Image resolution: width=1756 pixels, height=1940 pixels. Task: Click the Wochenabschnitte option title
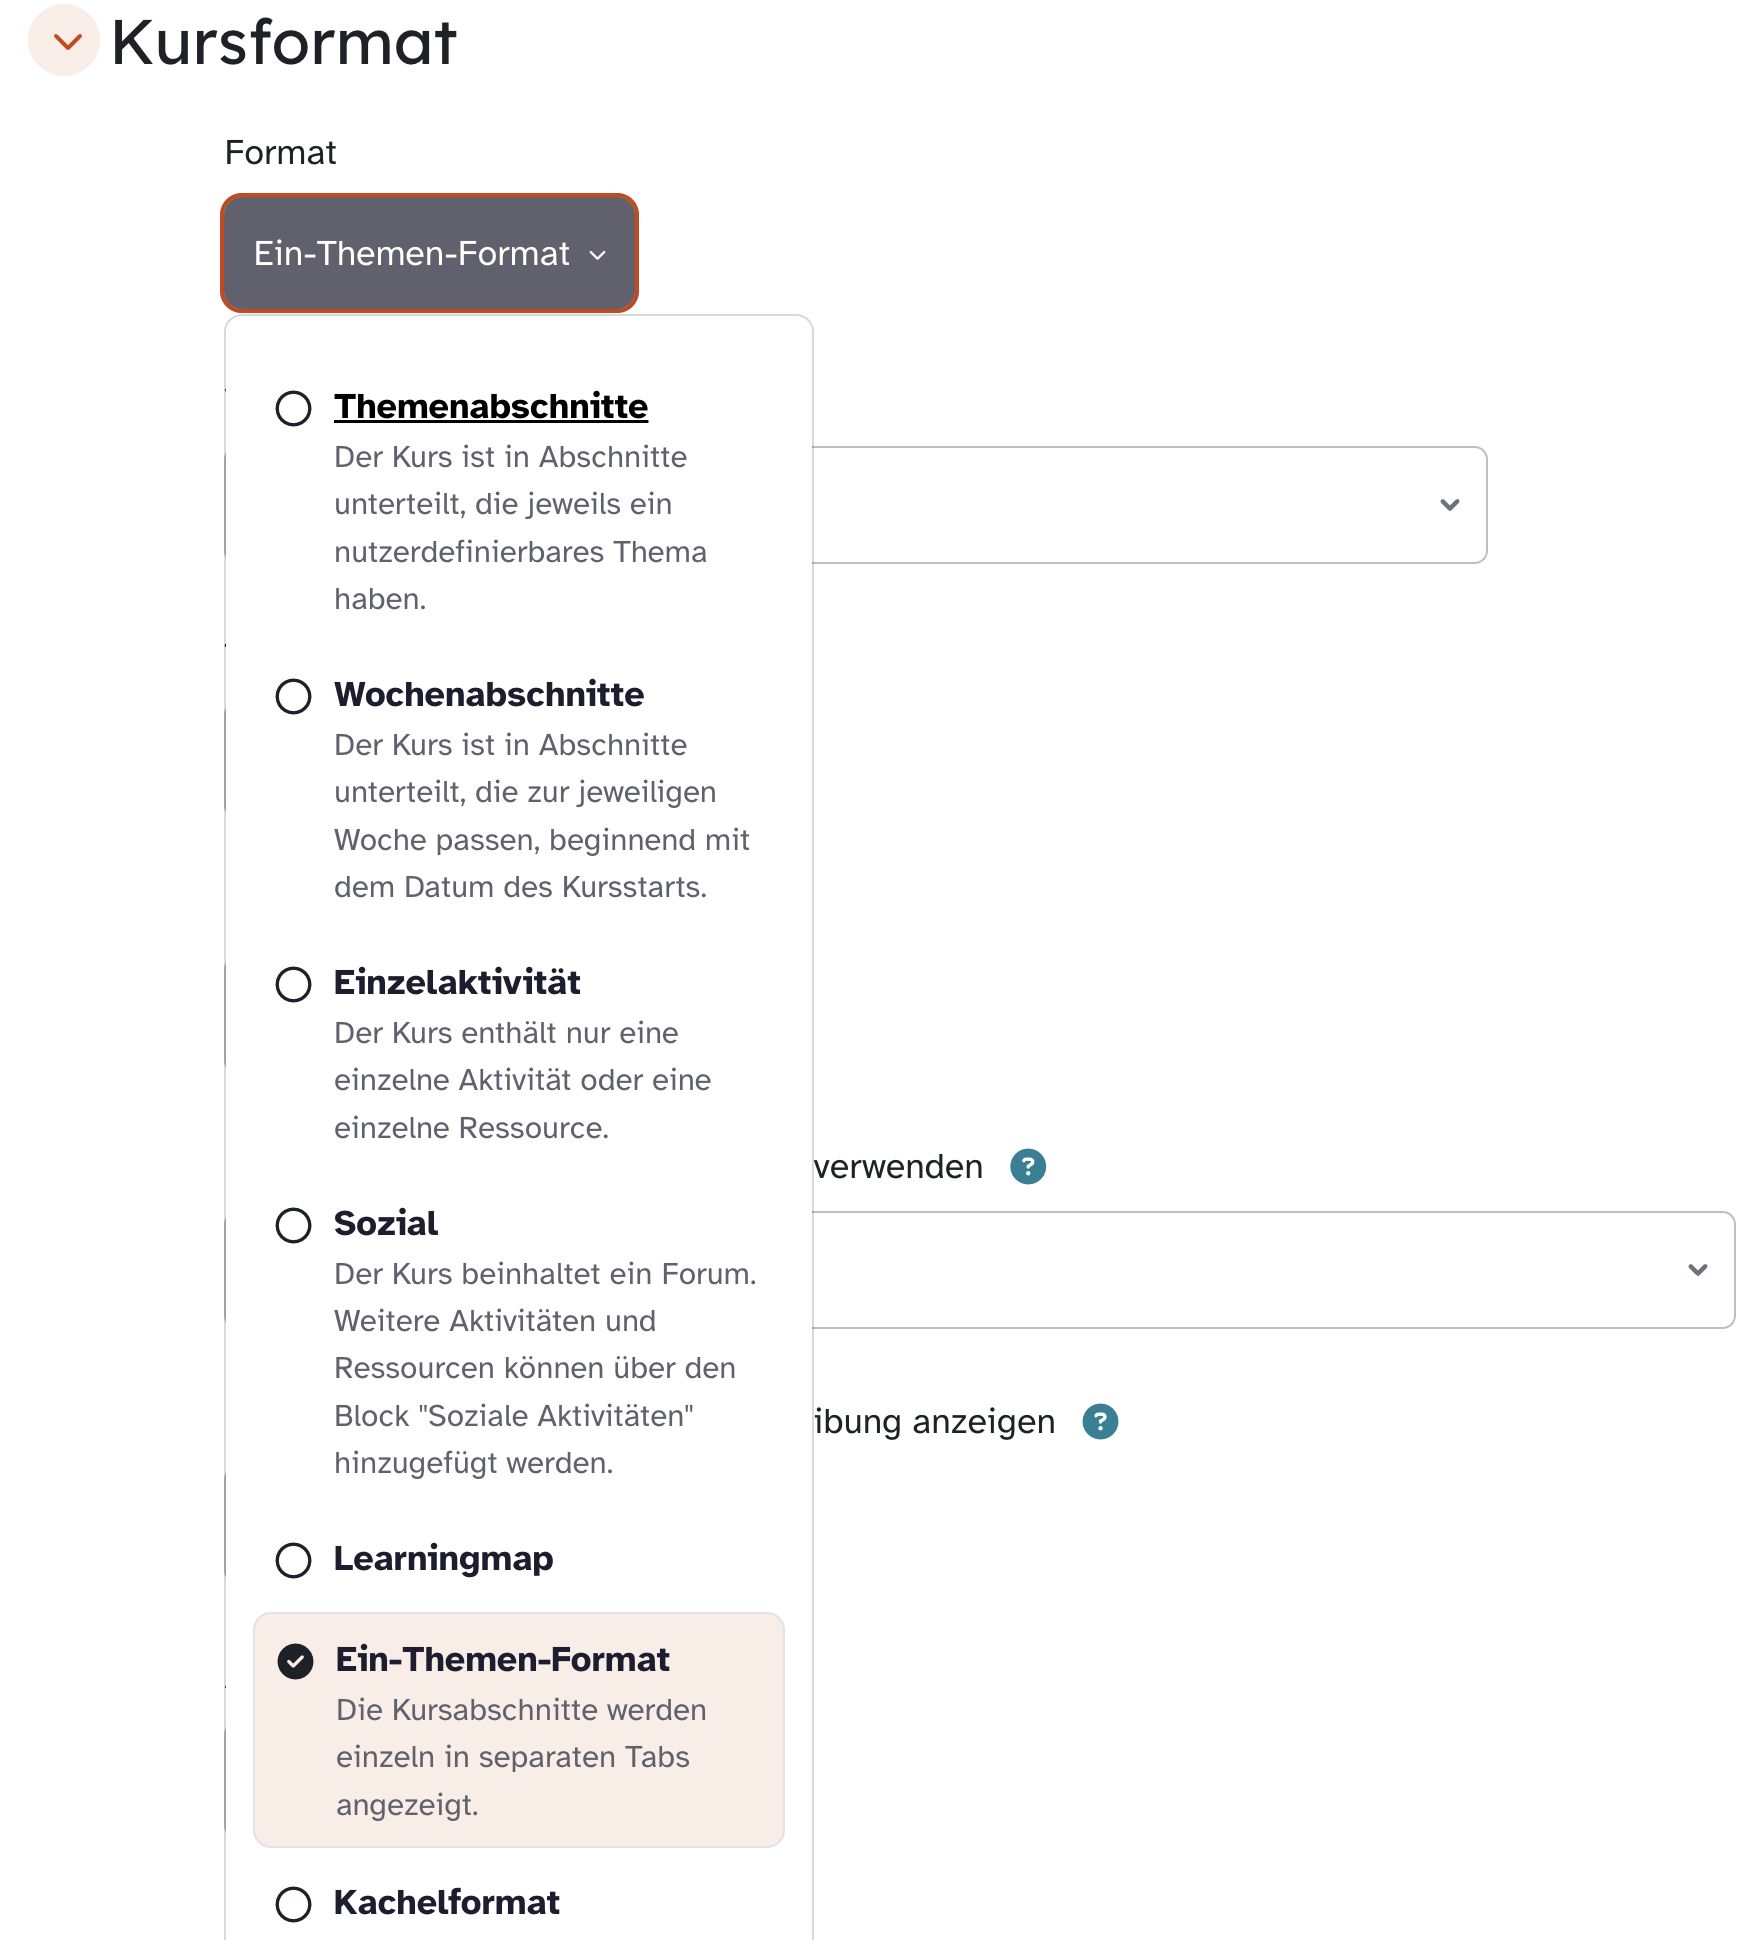coord(488,695)
